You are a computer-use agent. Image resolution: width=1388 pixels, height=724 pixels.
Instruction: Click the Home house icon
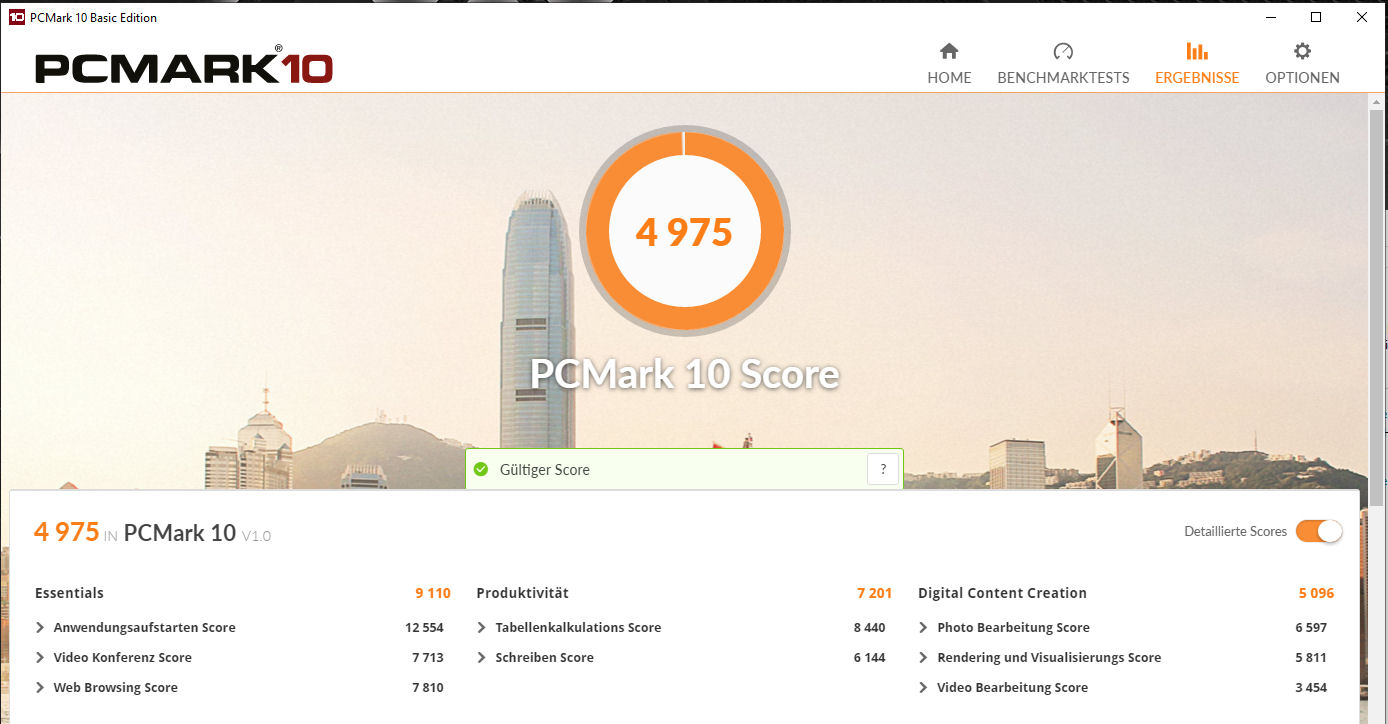(949, 51)
